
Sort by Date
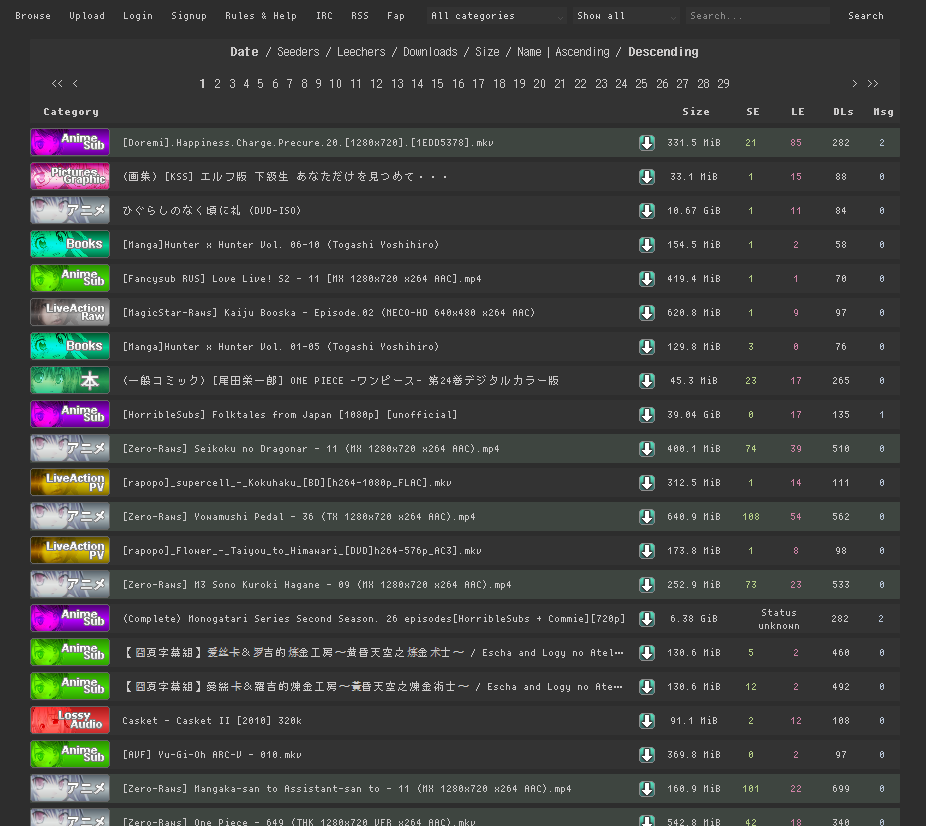coord(244,52)
